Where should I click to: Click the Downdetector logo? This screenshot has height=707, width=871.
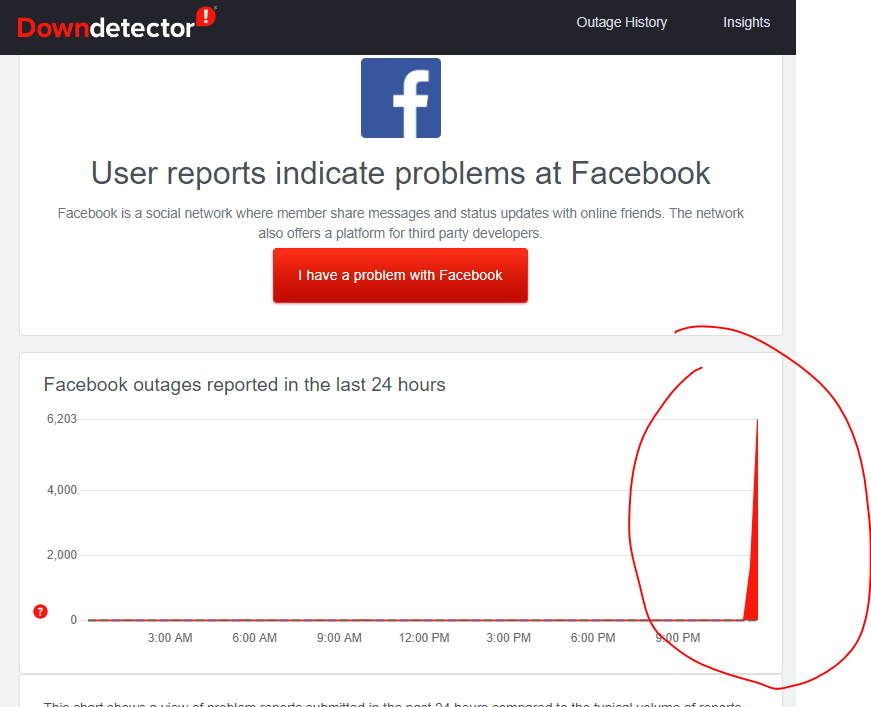click(116, 24)
